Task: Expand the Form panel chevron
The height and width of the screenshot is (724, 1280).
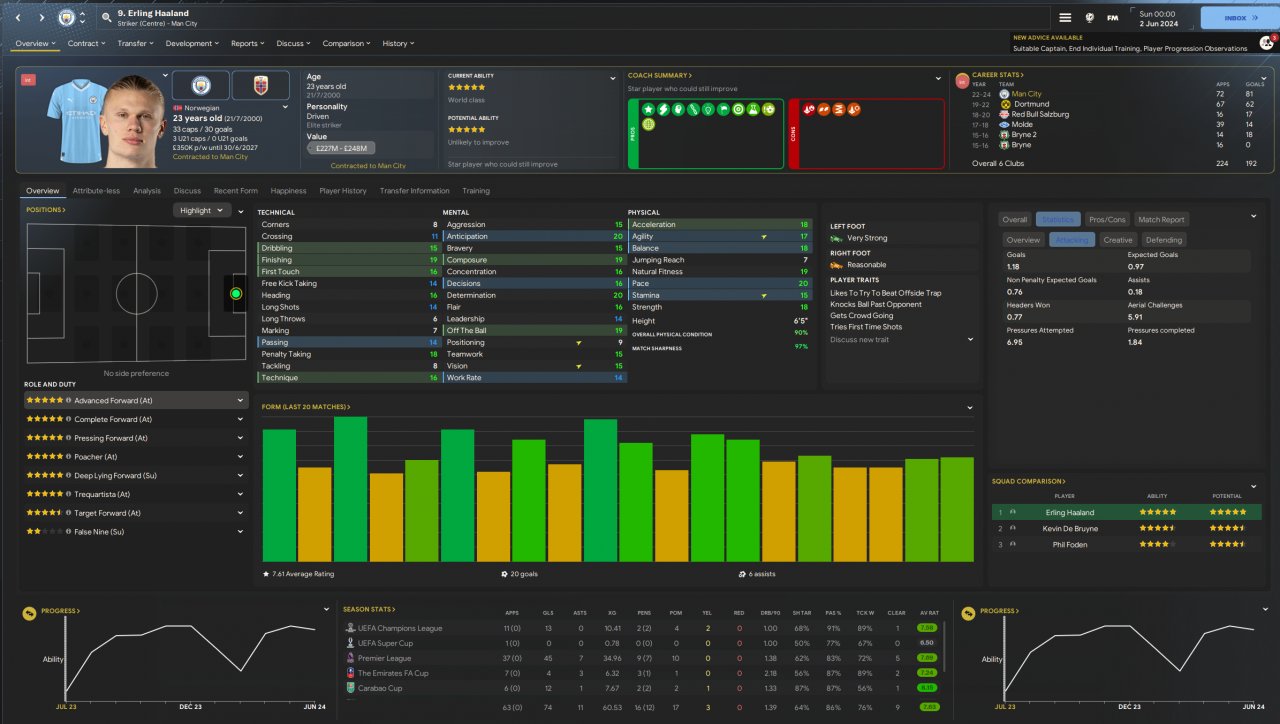Action: [x=969, y=407]
